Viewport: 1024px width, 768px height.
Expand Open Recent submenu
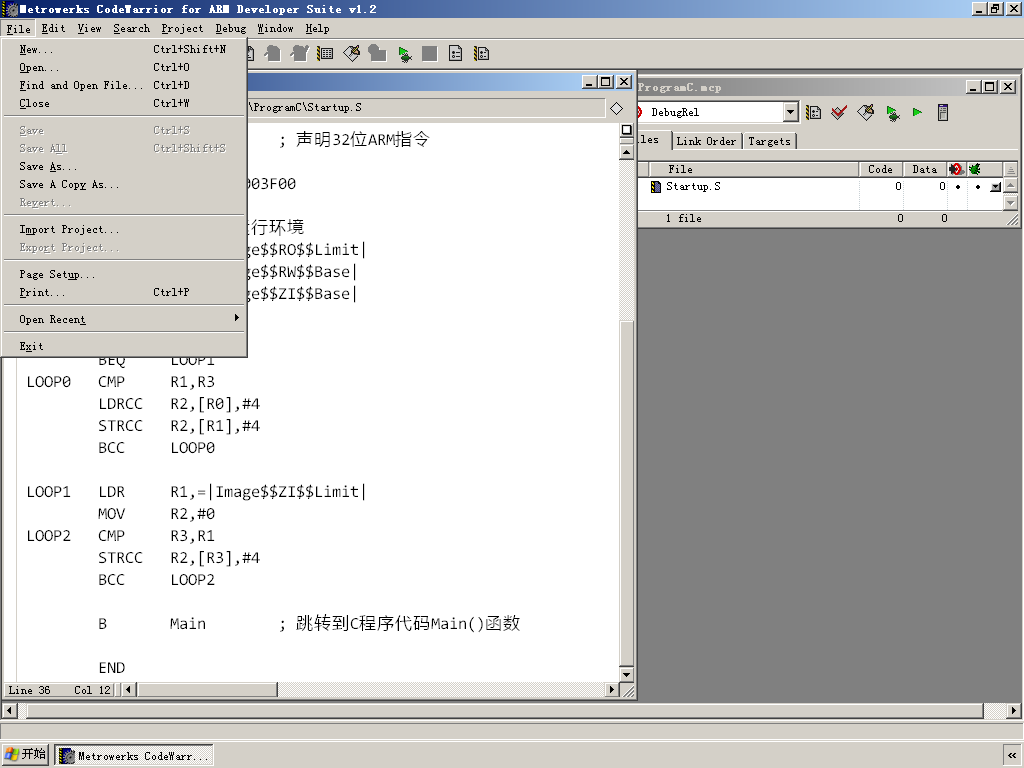click(x=124, y=319)
